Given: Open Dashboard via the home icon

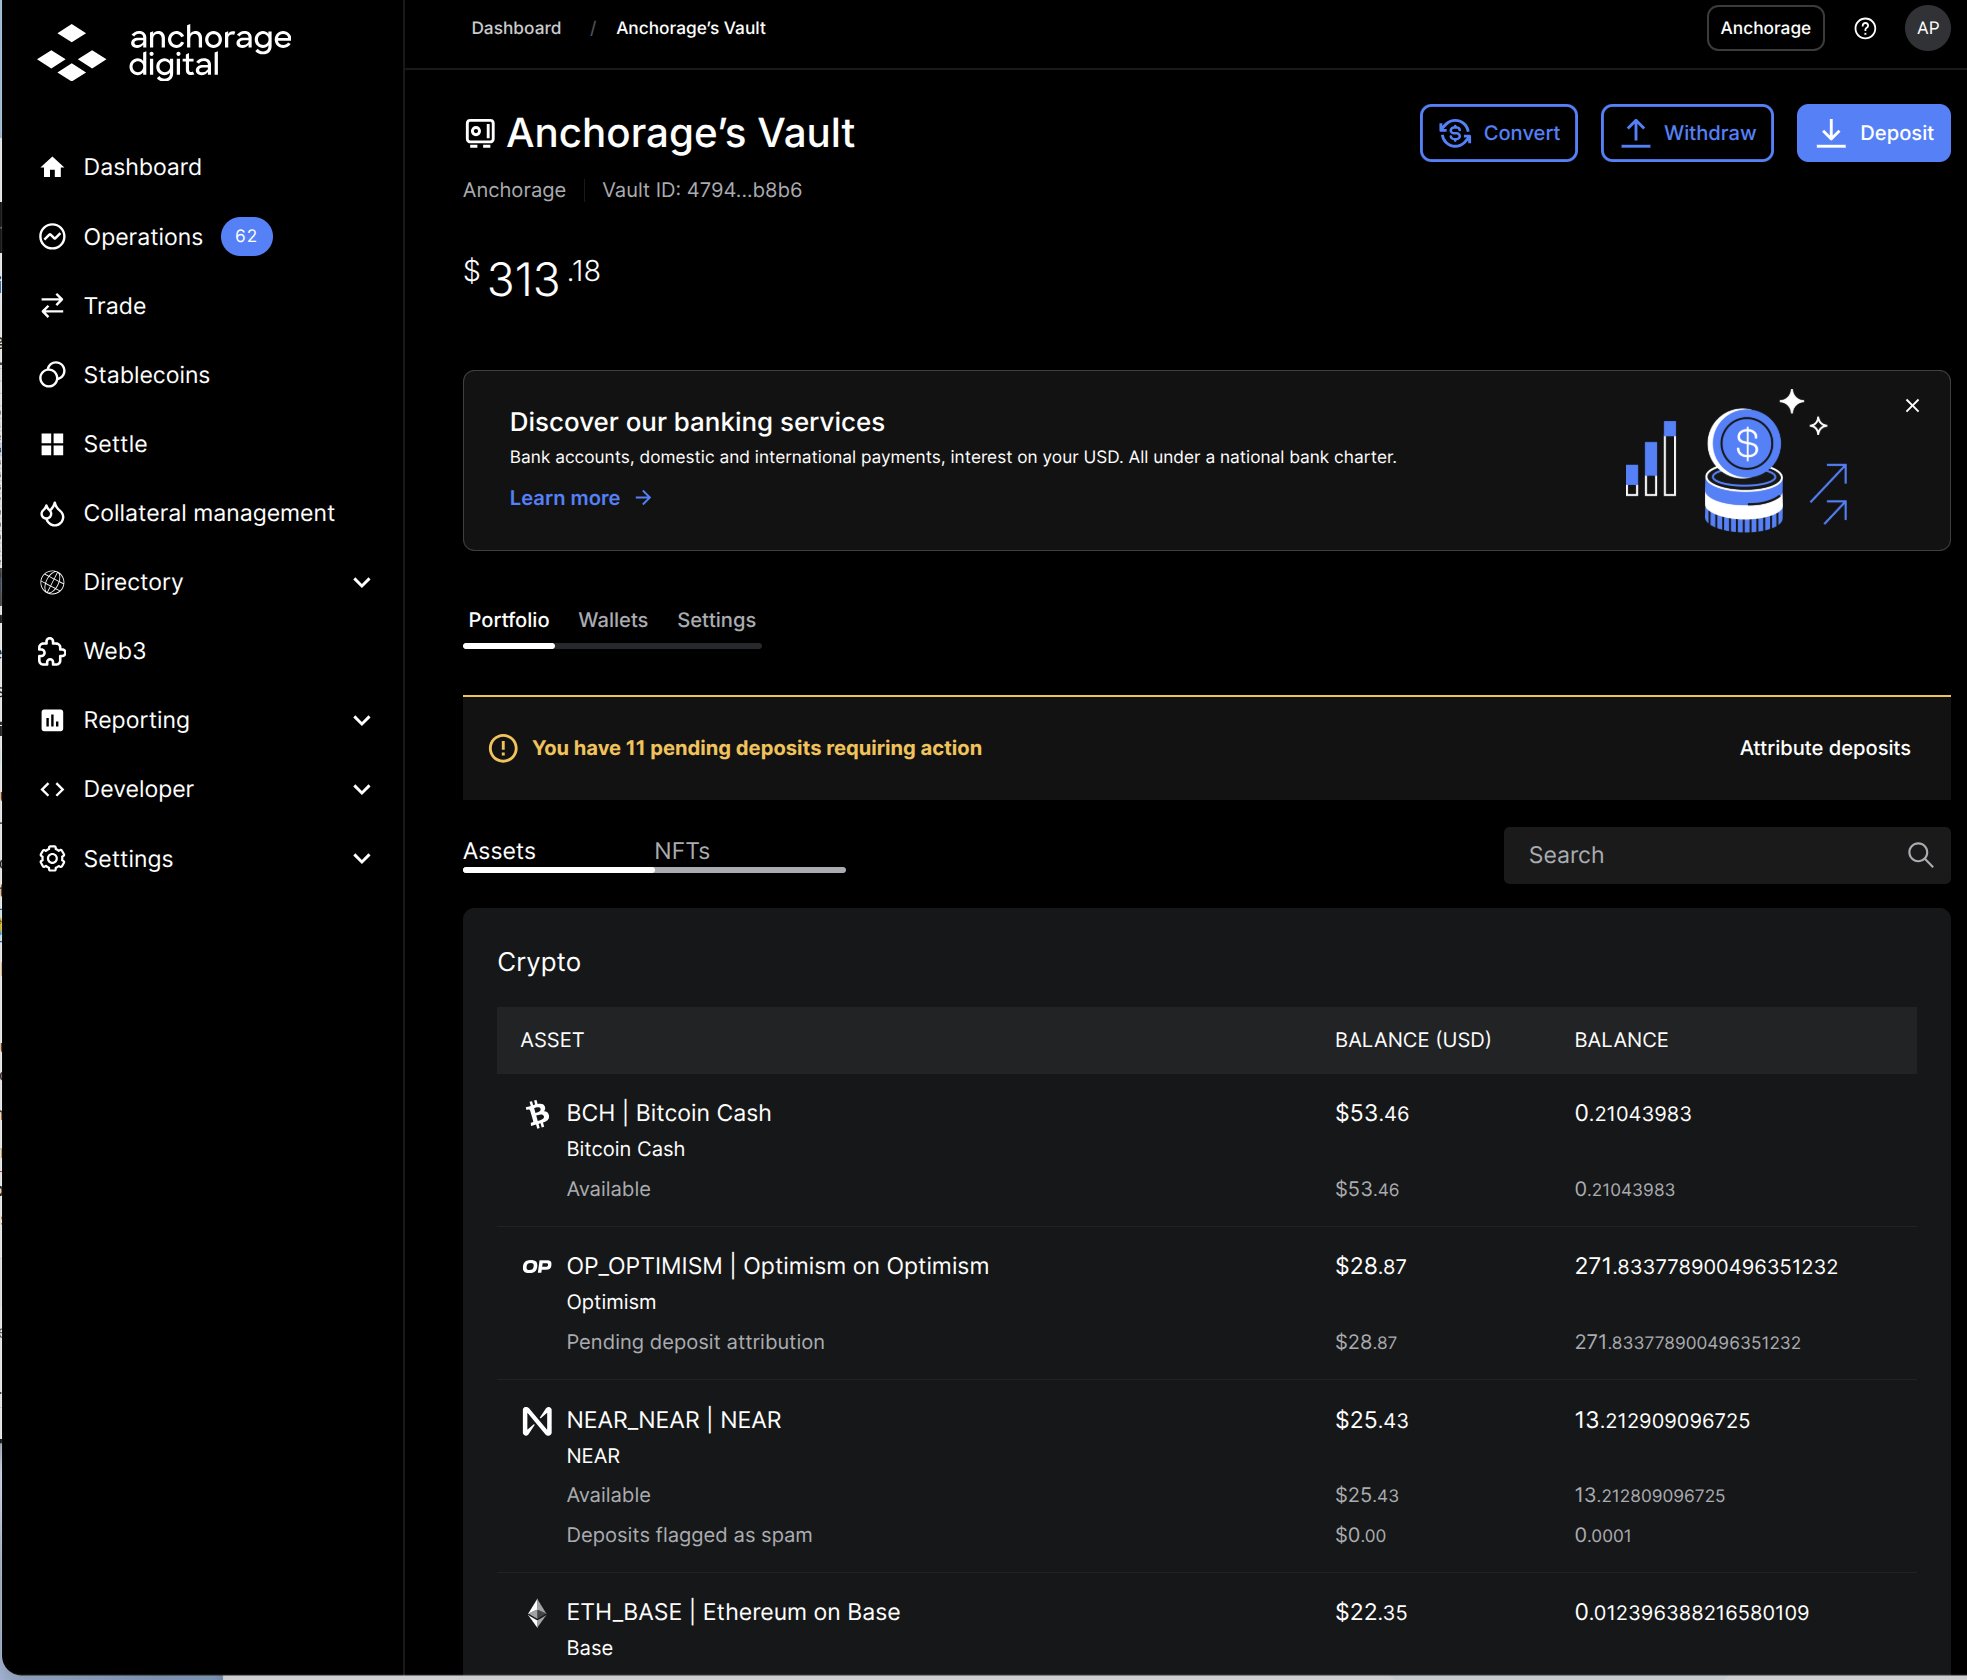Looking at the screenshot, I should (x=52, y=167).
